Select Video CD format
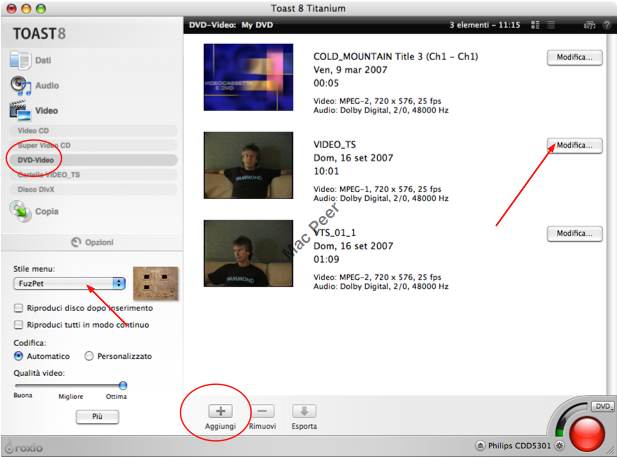Screen dimensions: 617x457 click(x=92, y=130)
